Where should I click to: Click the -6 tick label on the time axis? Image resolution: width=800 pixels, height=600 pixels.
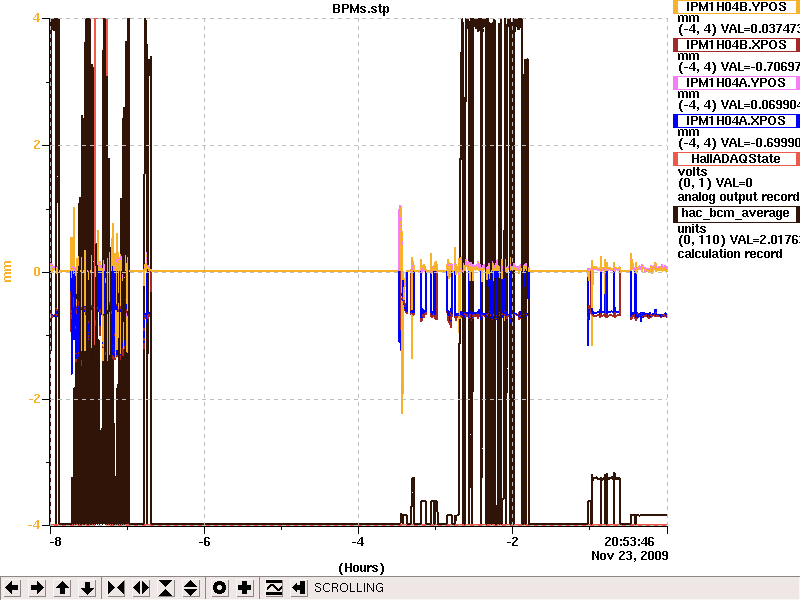pos(204,541)
